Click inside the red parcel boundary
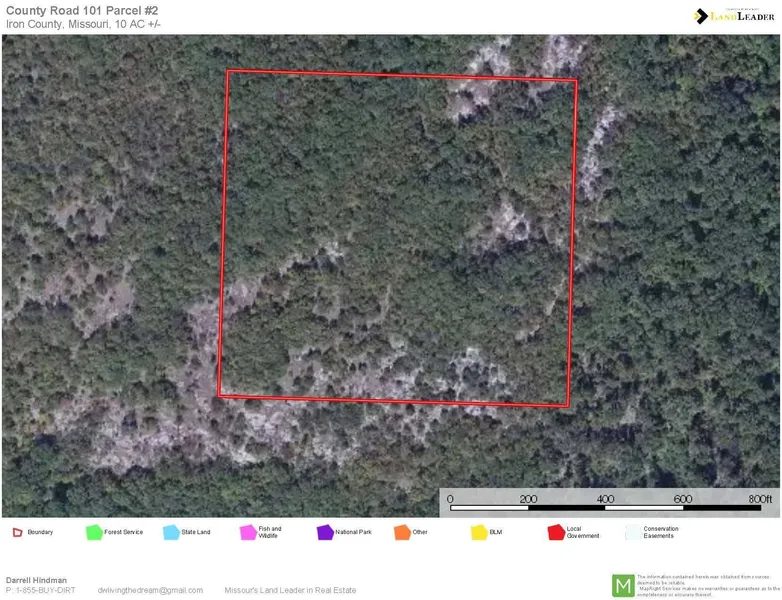 397,238
